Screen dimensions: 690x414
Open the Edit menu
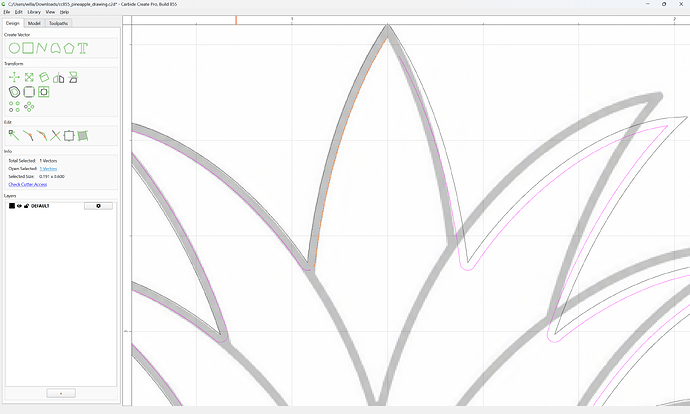pos(18,12)
